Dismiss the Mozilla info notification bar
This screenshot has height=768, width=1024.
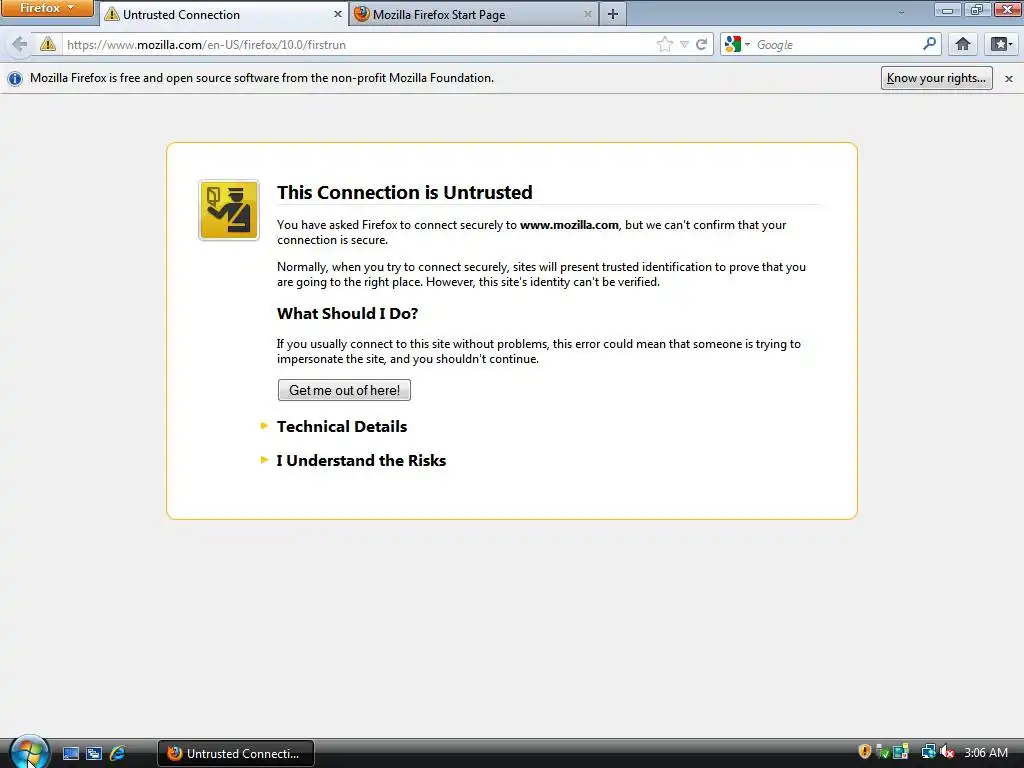[1008, 78]
